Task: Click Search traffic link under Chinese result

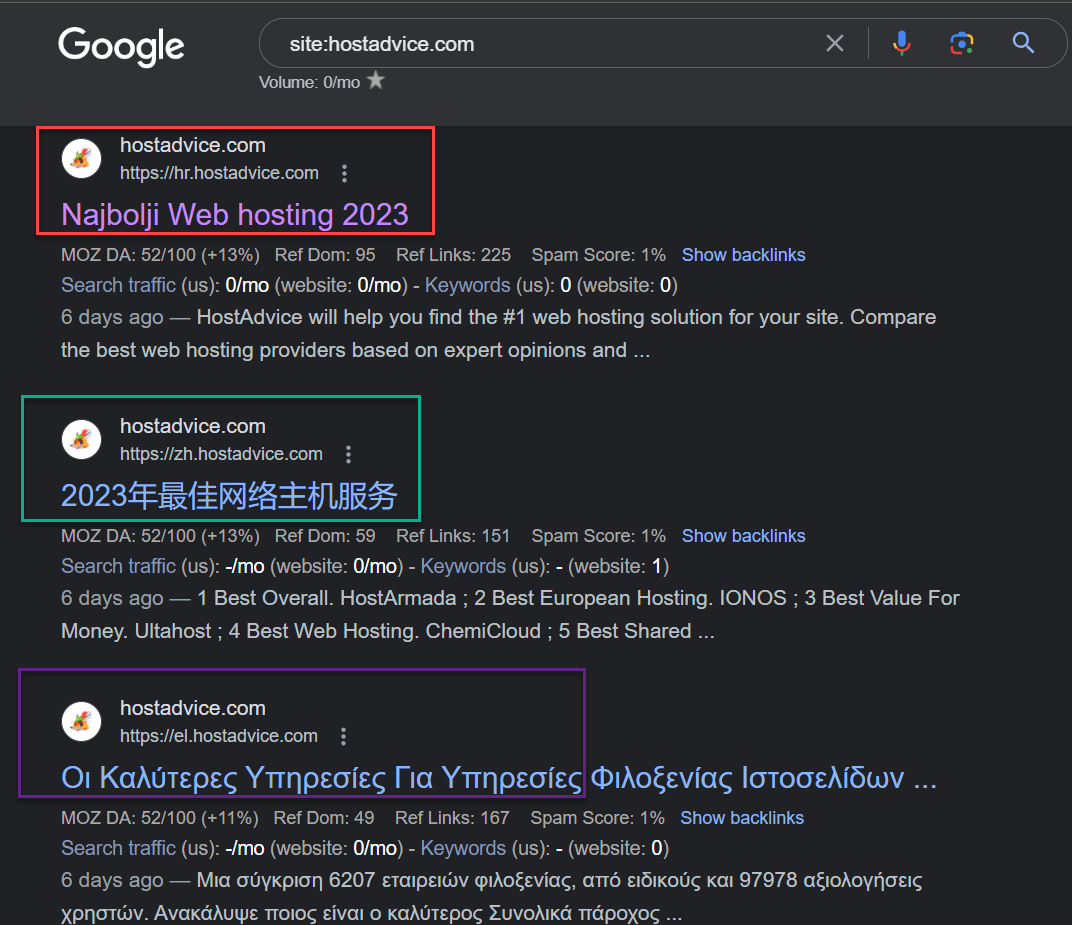Action: pos(118,566)
